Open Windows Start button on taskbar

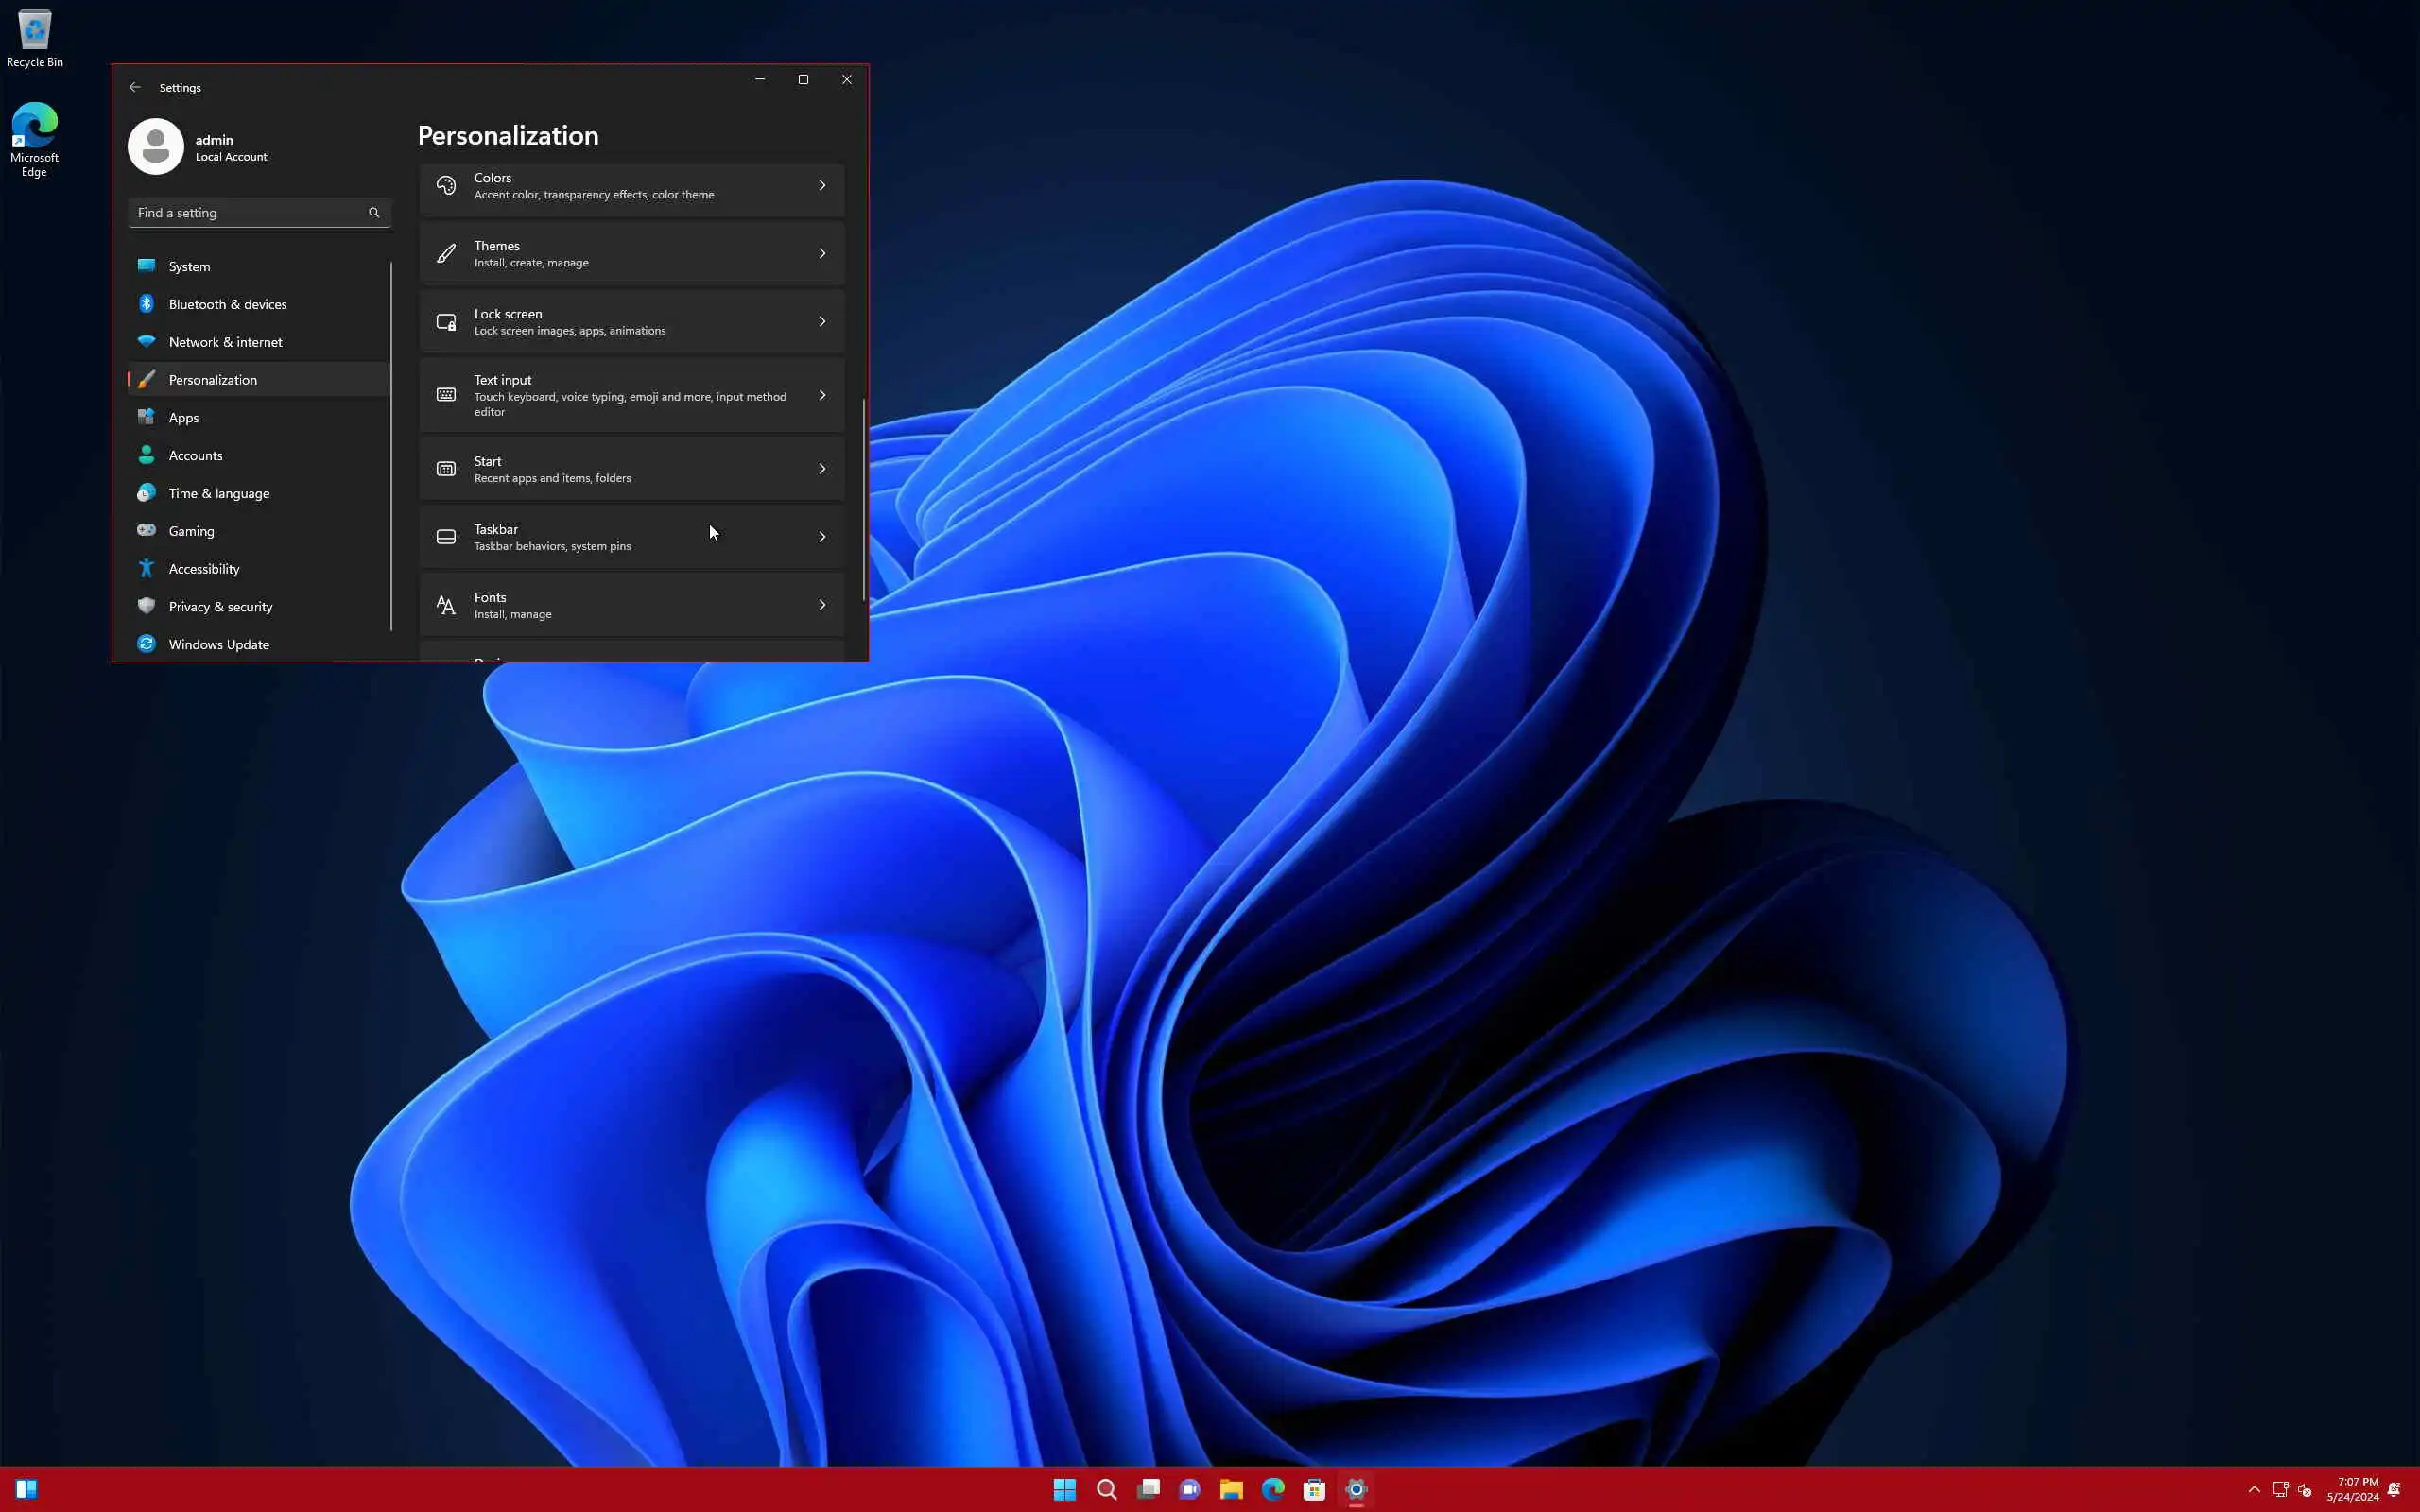point(1064,1489)
